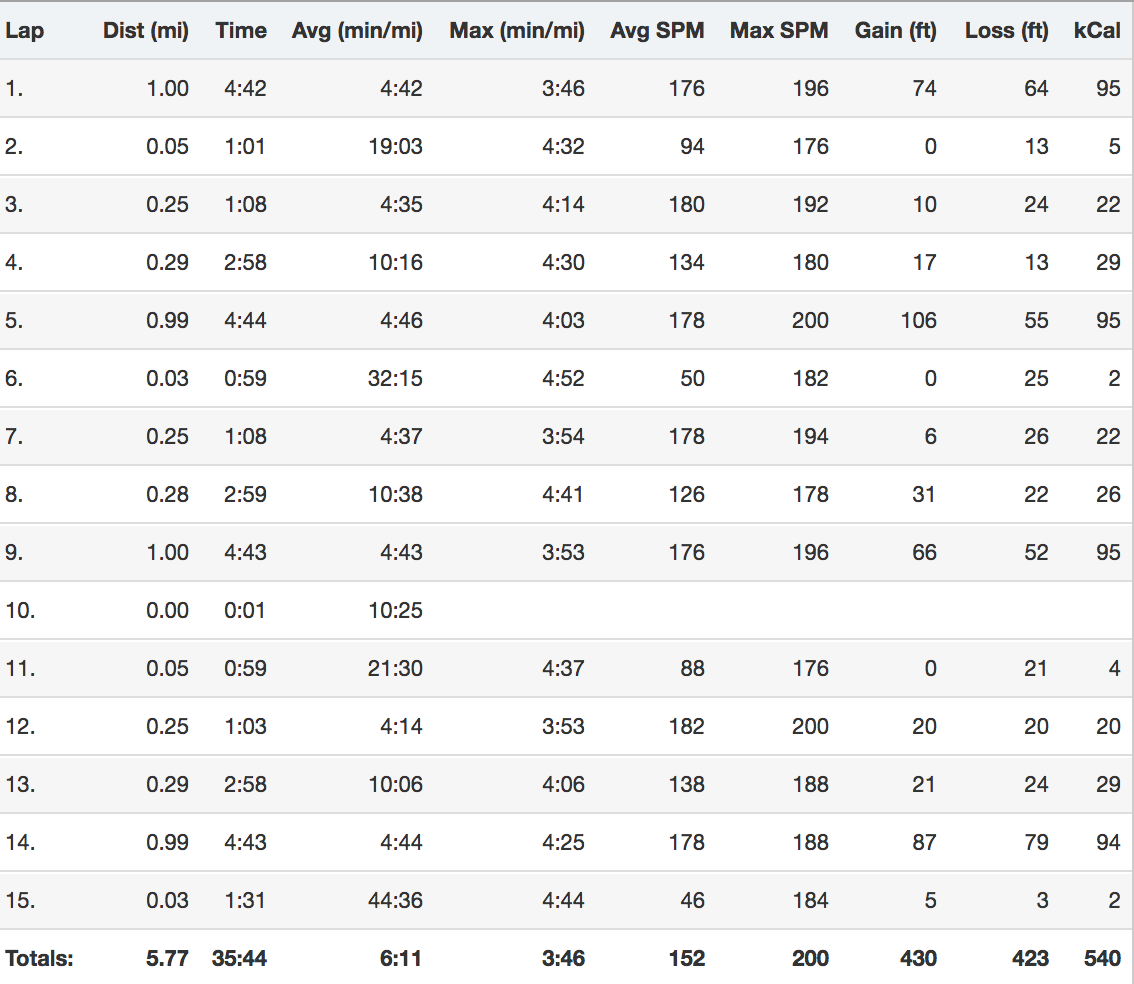
Task: Click the 540 total kCal value
Action: pyautogui.click(x=1102, y=959)
